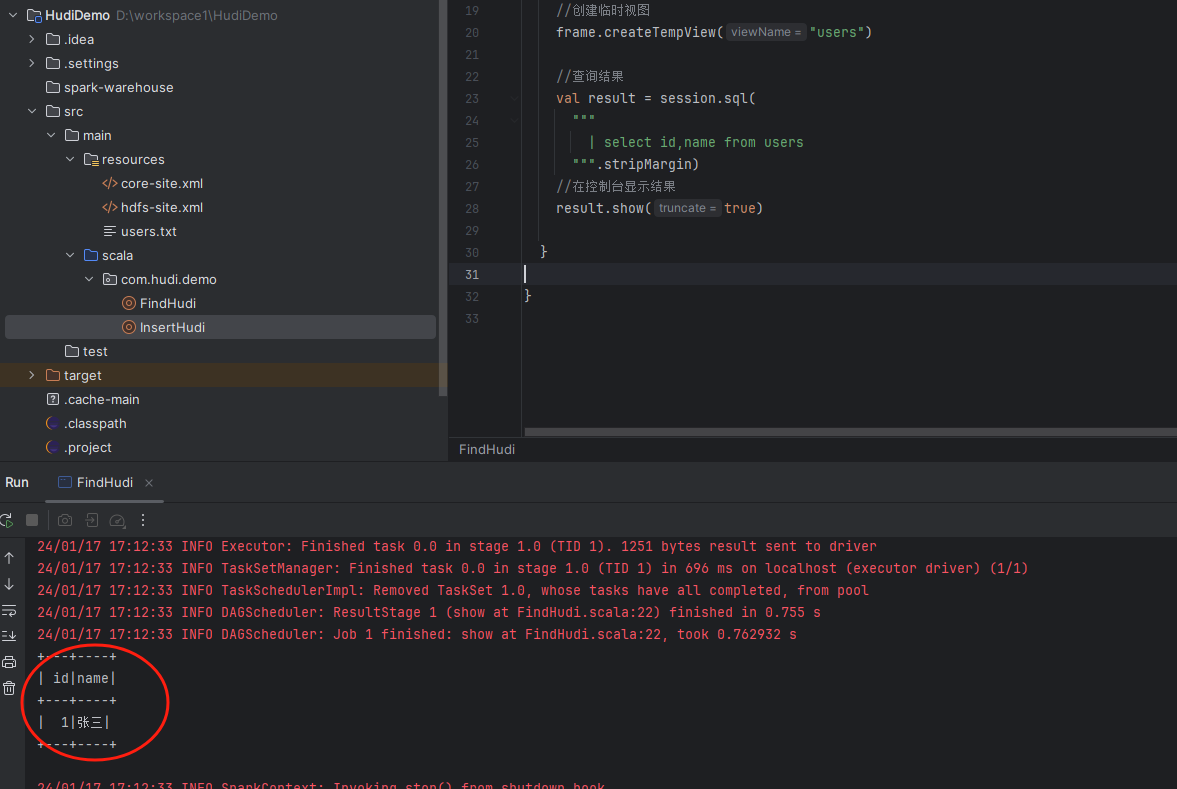
Task: Clear all console output with trash icon
Action: 9,688
